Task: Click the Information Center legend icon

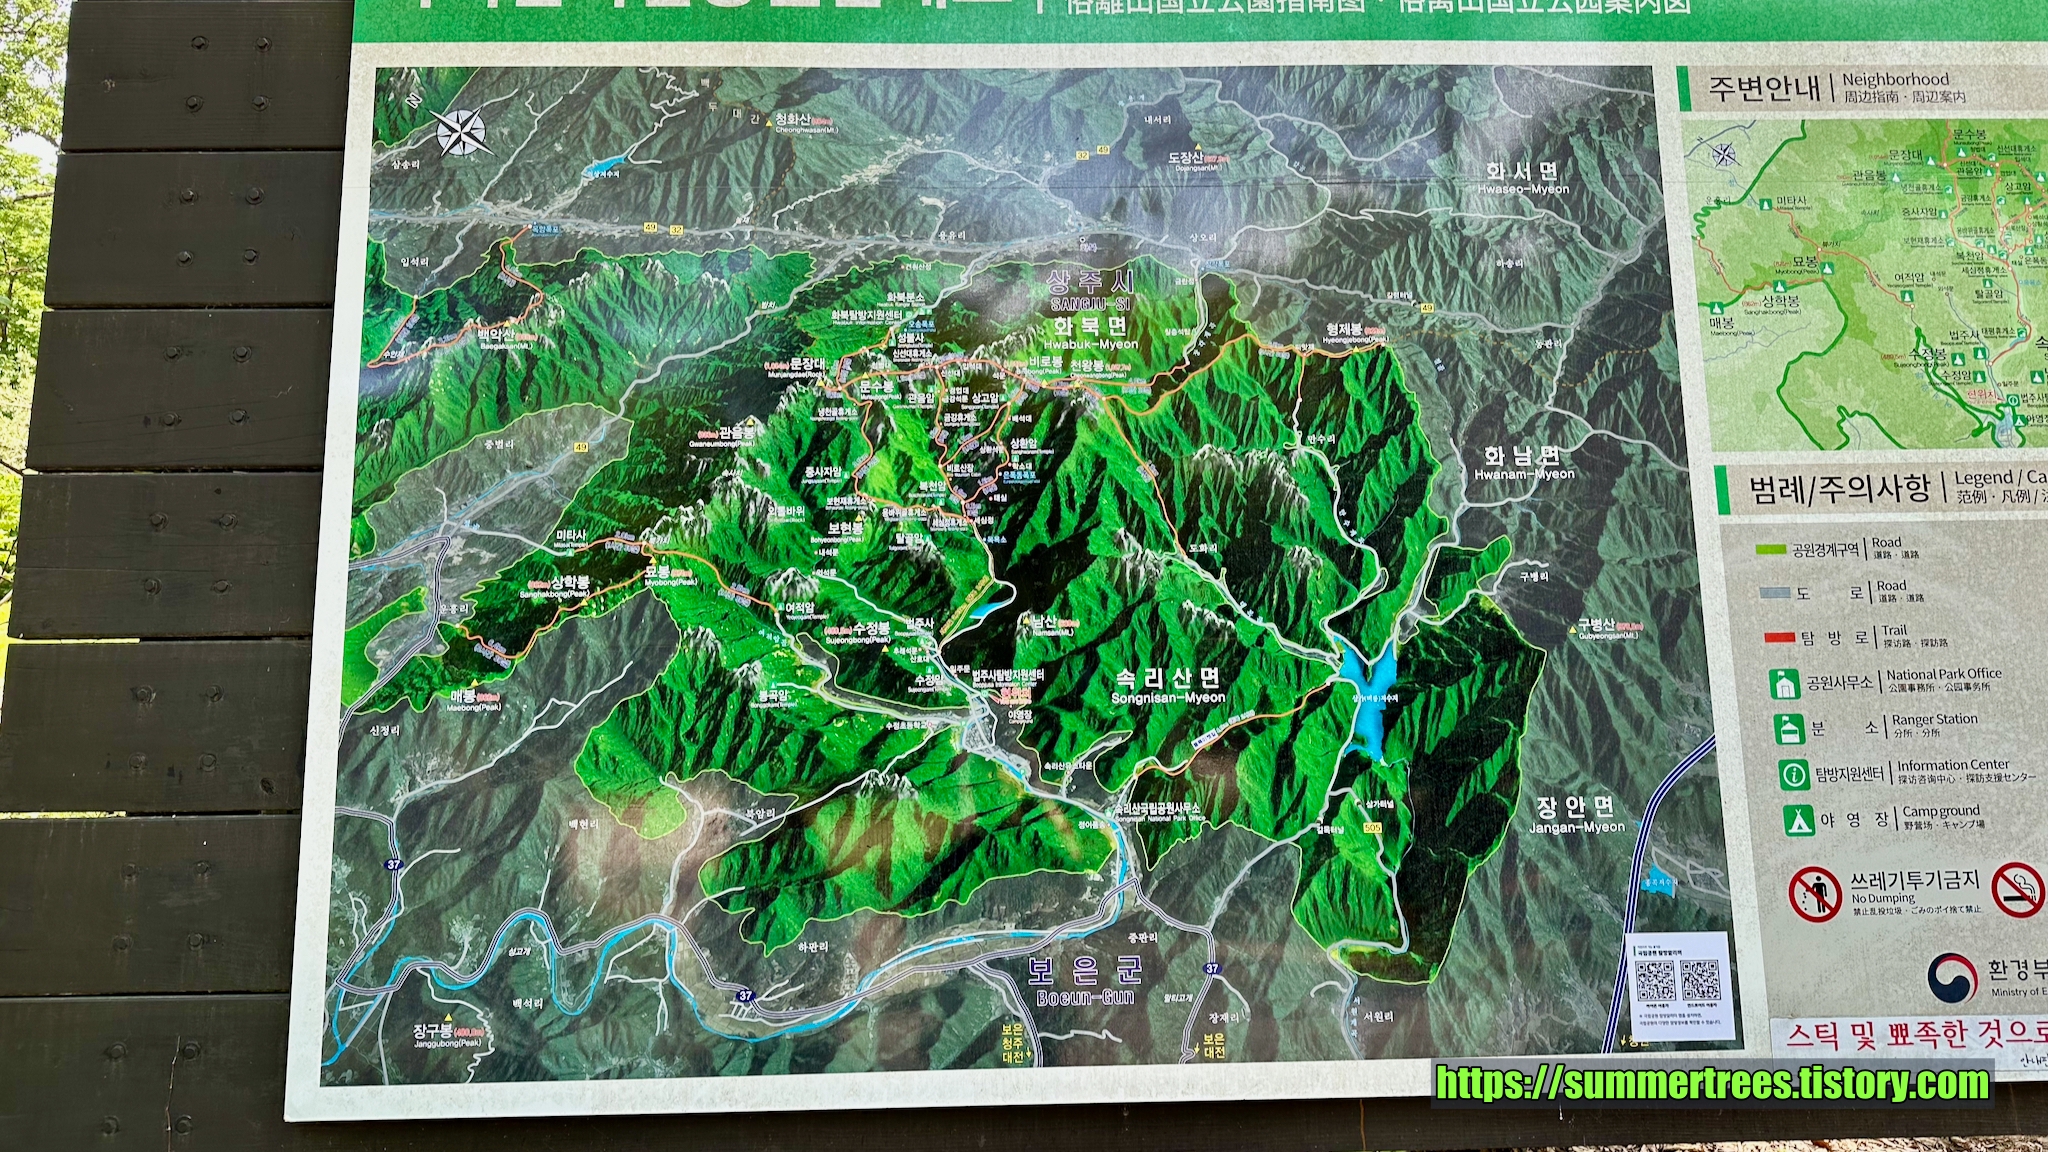Action: tap(1794, 774)
